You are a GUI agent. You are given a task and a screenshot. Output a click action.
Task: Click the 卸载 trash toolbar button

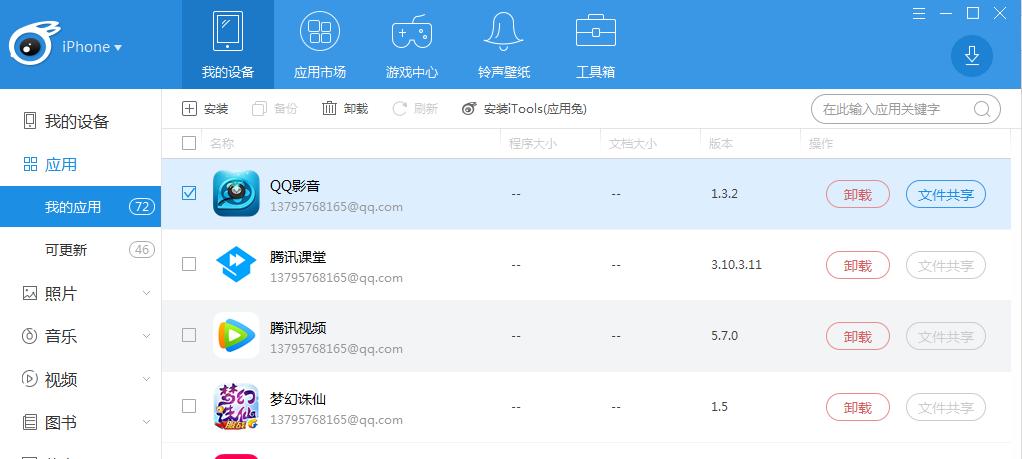pyautogui.click(x=345, y=109)
